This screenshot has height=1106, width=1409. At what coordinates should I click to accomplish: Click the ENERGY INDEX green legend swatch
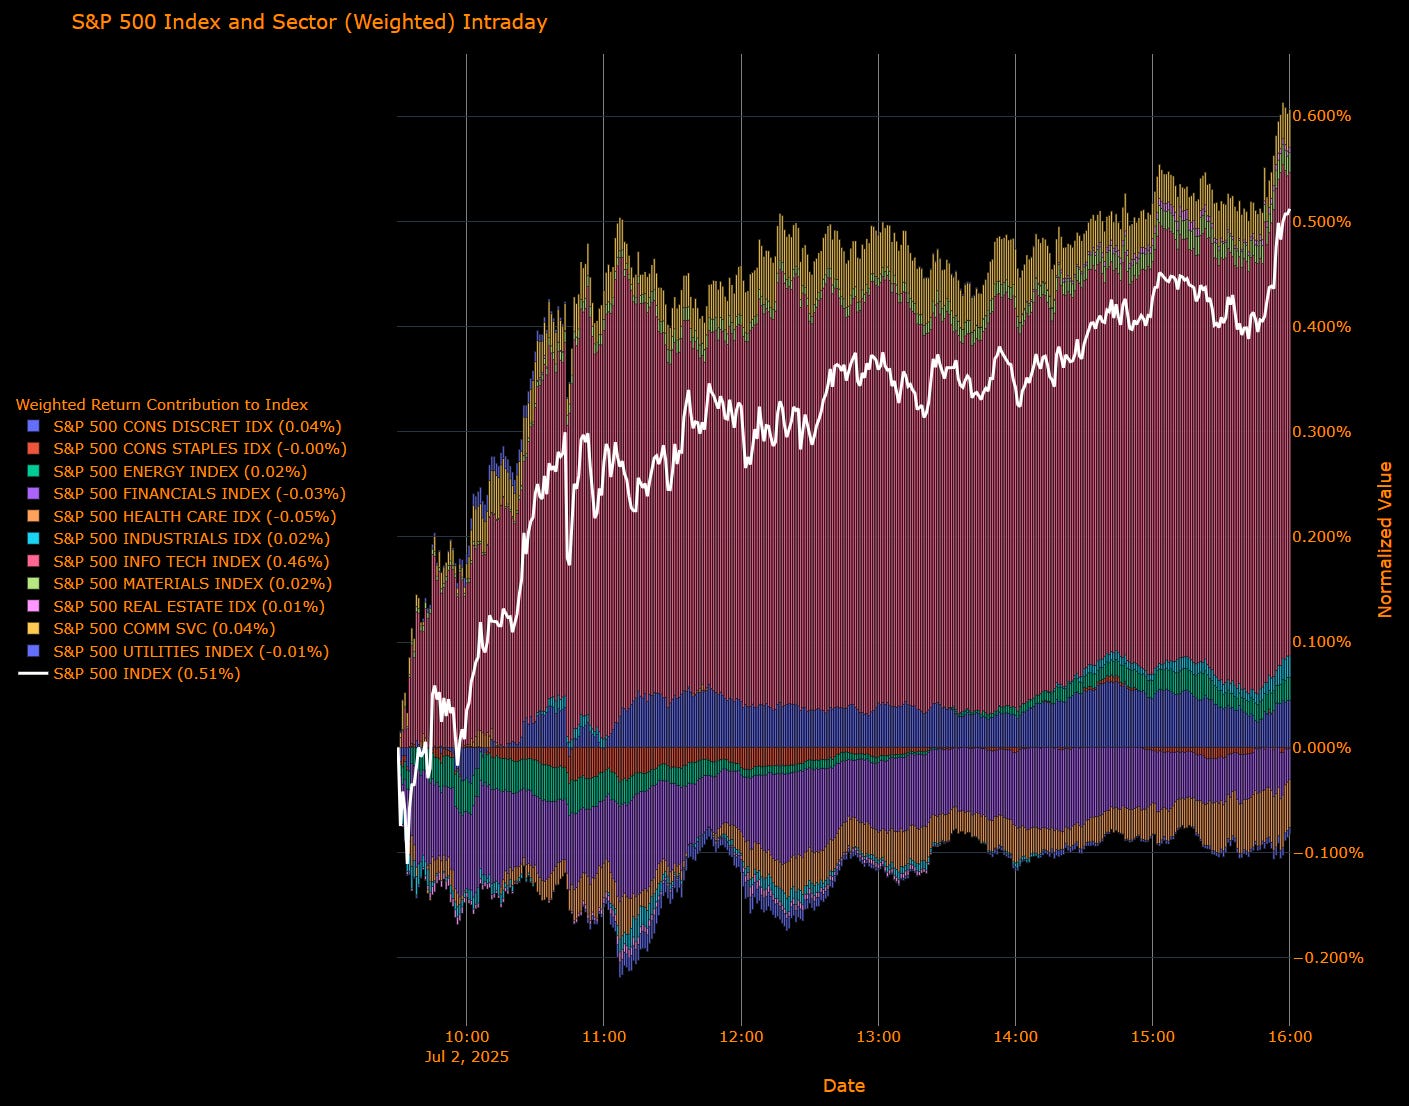(x=33, y=471)
